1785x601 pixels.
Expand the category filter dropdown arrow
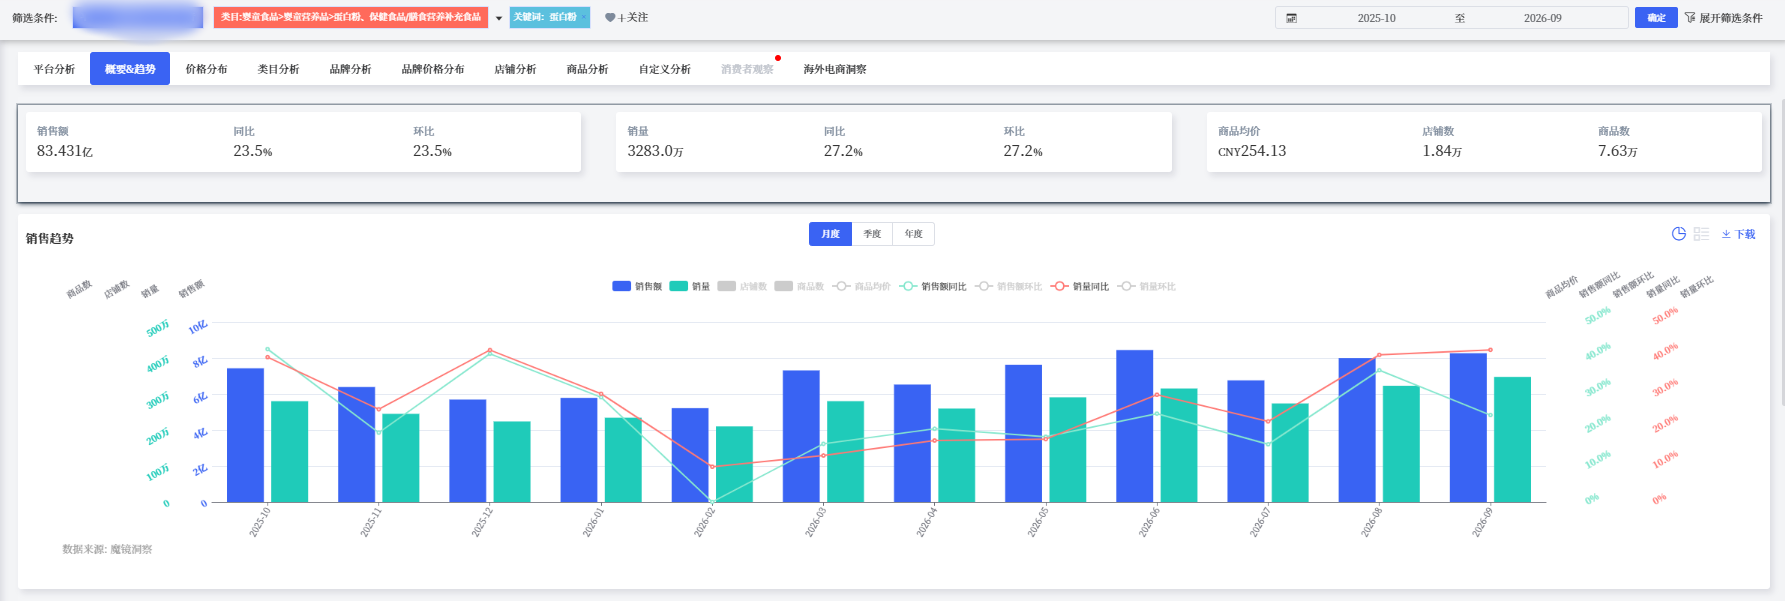499,18
